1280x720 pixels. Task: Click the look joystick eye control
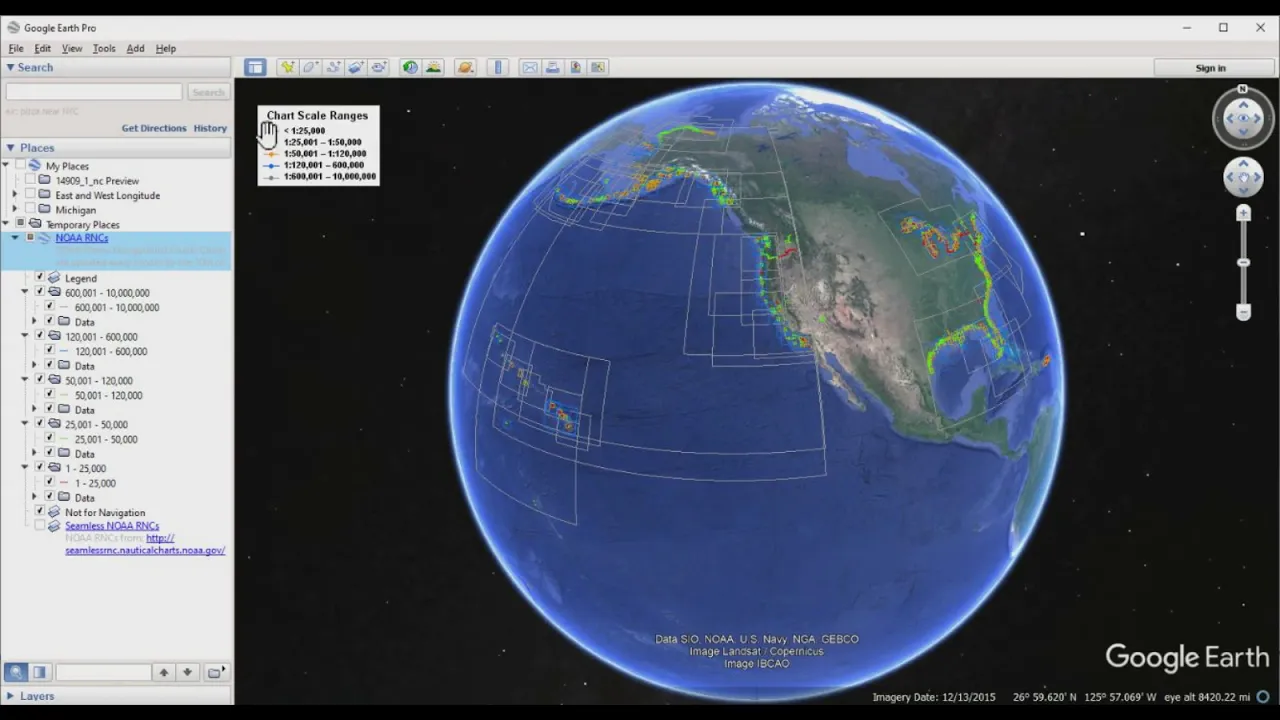[1243, 118]
